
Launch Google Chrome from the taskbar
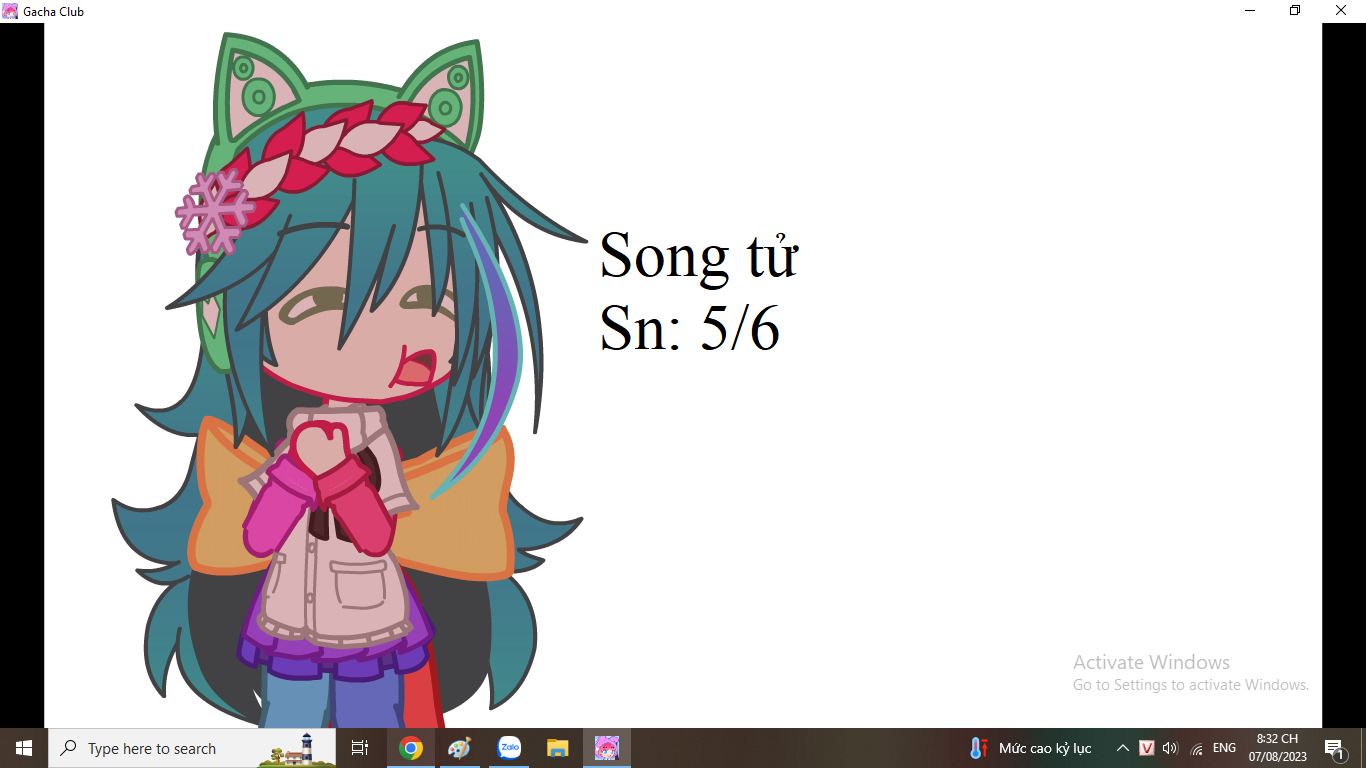coord(410,748)
